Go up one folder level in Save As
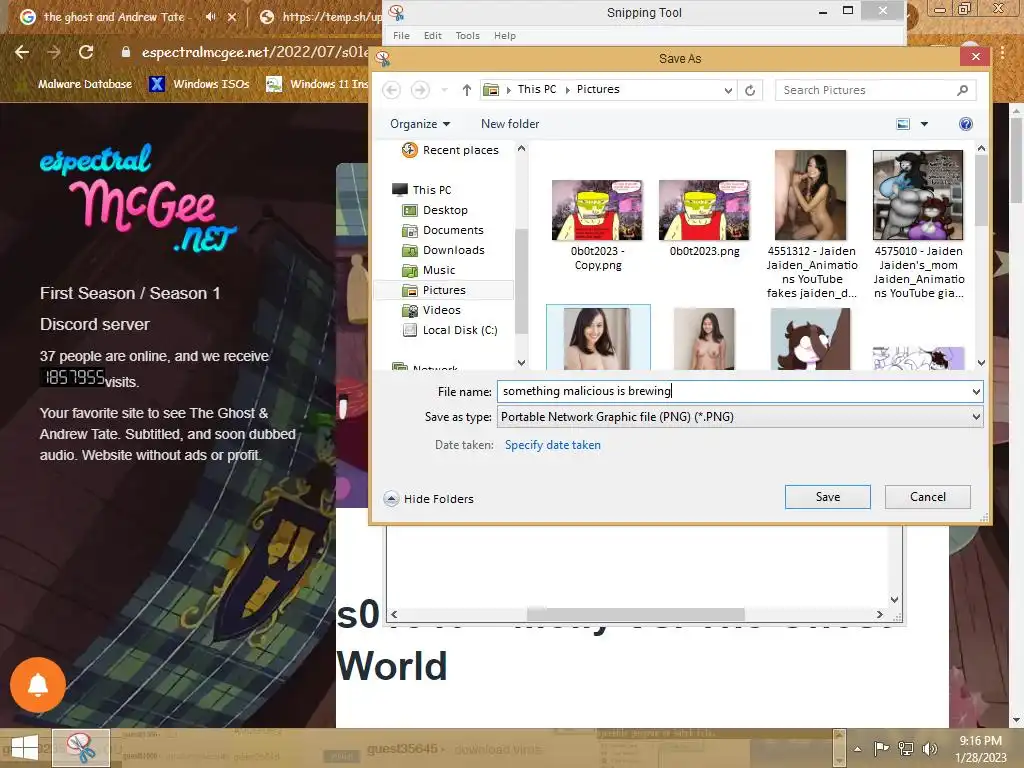This screenshot has height=768, width=1024. click(x=466, y=90)
